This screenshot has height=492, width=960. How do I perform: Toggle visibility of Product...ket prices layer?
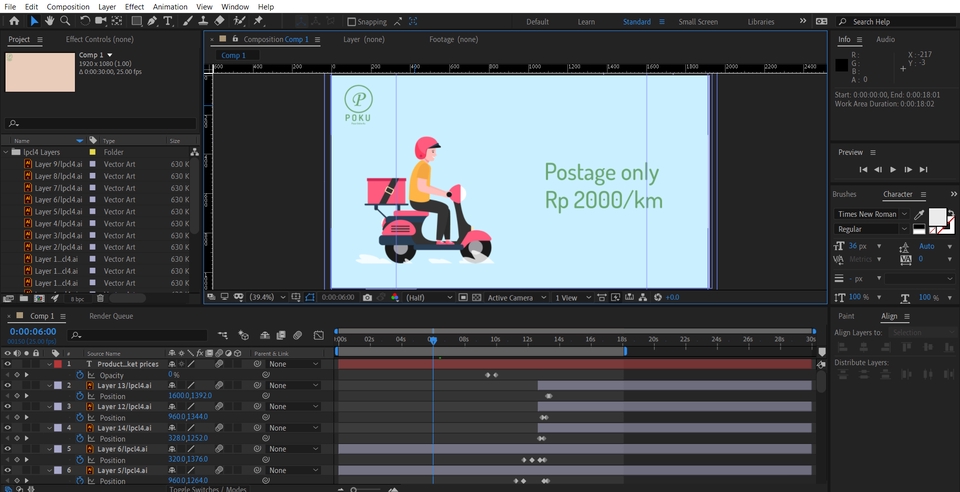8,364
